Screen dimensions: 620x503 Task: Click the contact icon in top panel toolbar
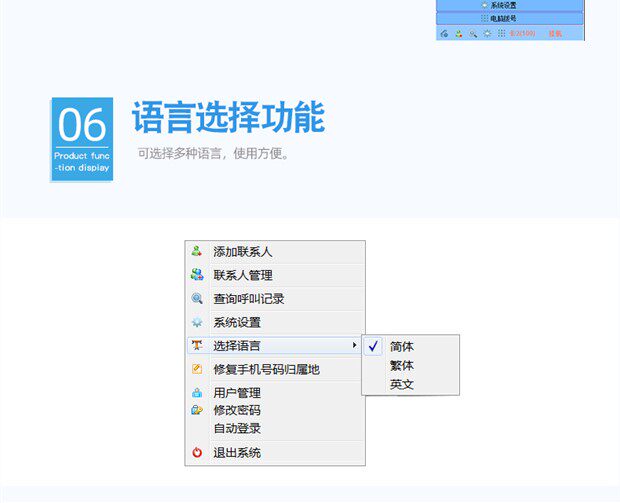(459, 34)
